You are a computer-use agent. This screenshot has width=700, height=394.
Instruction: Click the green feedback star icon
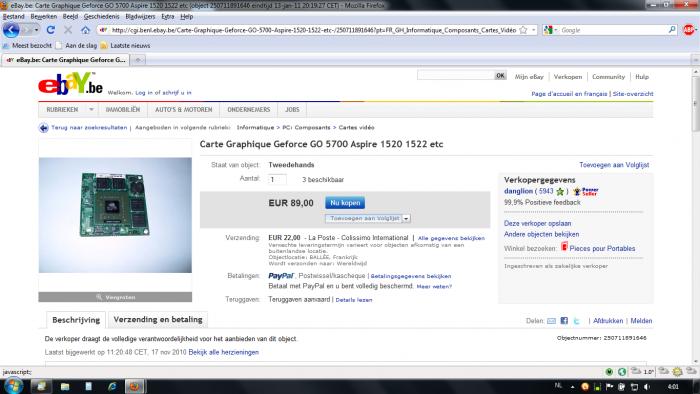pyautogui.click(x=560, y=191)
